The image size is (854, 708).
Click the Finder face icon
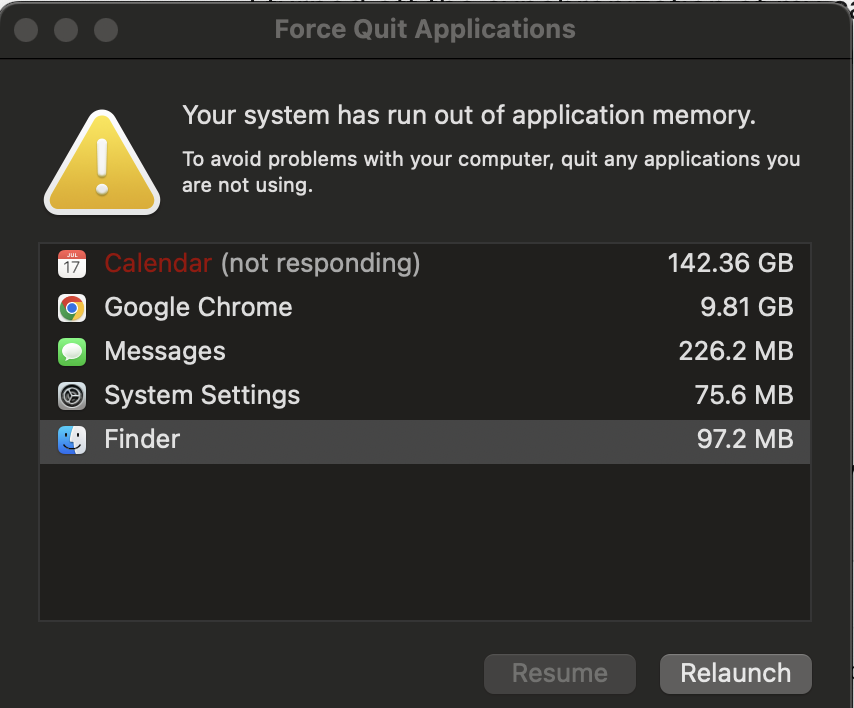[x=72, y=440]
